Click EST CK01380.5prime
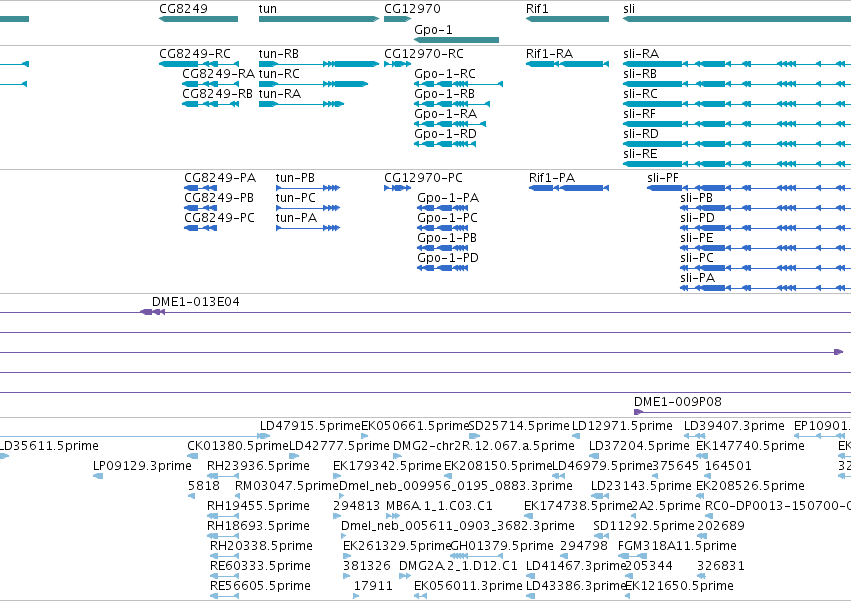 [x=191, y=456]
